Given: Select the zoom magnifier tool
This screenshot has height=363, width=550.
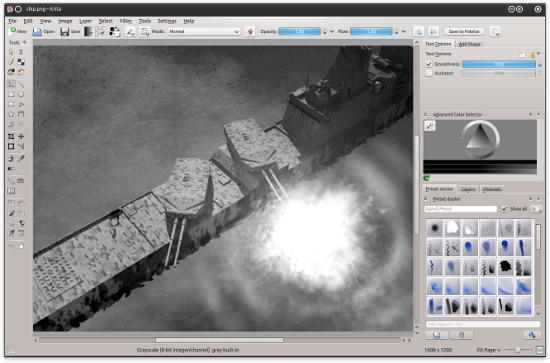Looking at the screenshot, I should pos(11,246).
